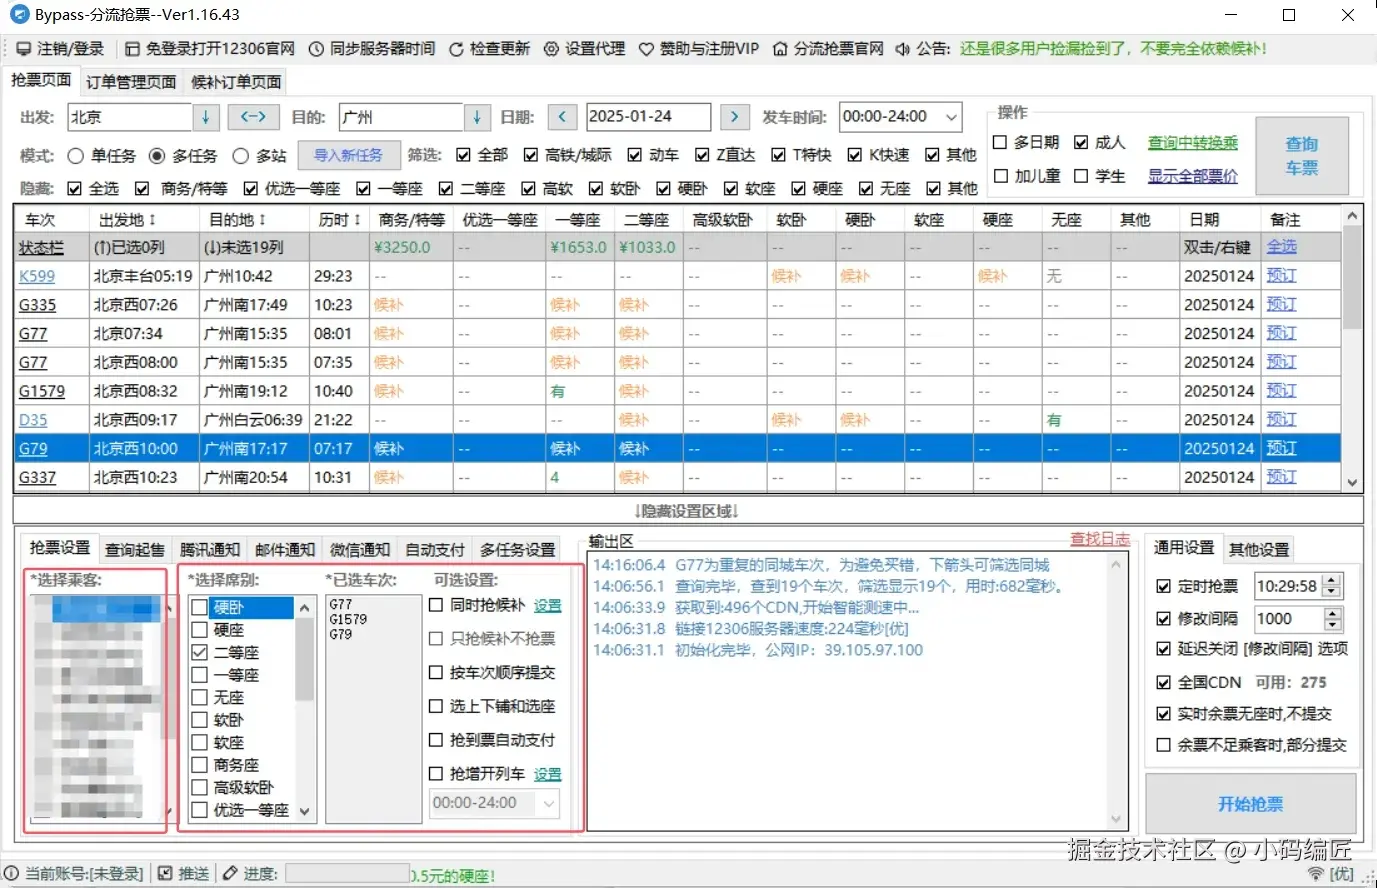Switch to the 订单管理页面 tab
Screen dimensions: 1377x888
131,82
